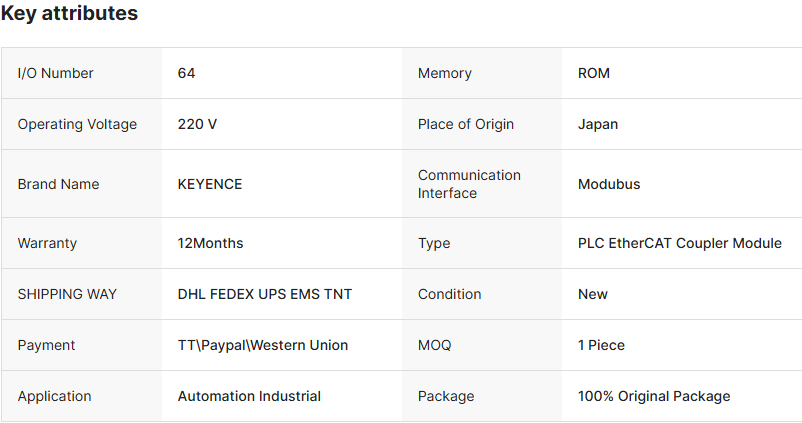Click the 1 Piece MOQ value
Viewport: 802px width, 423px height.
pyautogui.click(x=601, y=345)
